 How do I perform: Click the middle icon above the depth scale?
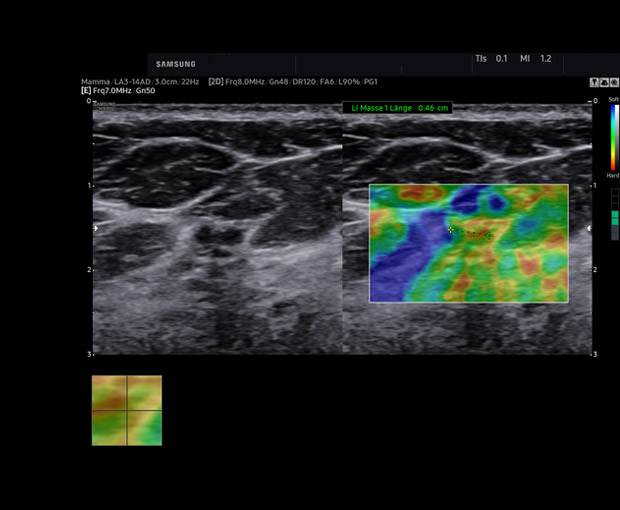click(x=604, y=82)
